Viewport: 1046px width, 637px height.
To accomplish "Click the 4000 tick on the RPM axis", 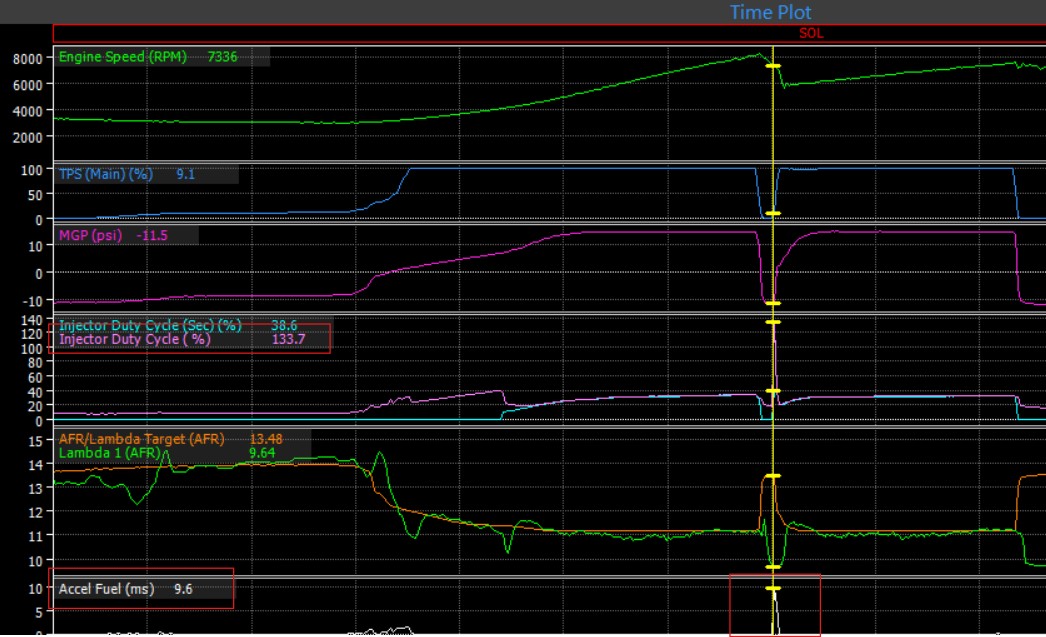I will point(27,111).
